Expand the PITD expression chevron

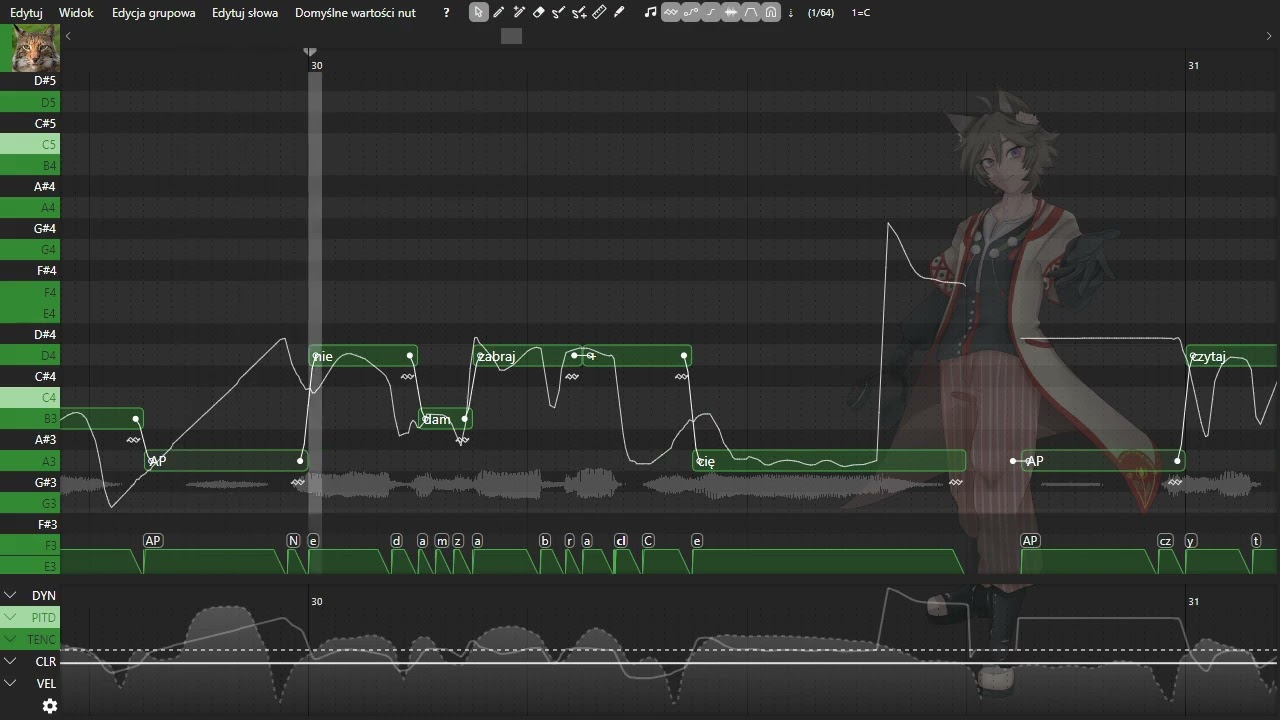pos(10,617)
